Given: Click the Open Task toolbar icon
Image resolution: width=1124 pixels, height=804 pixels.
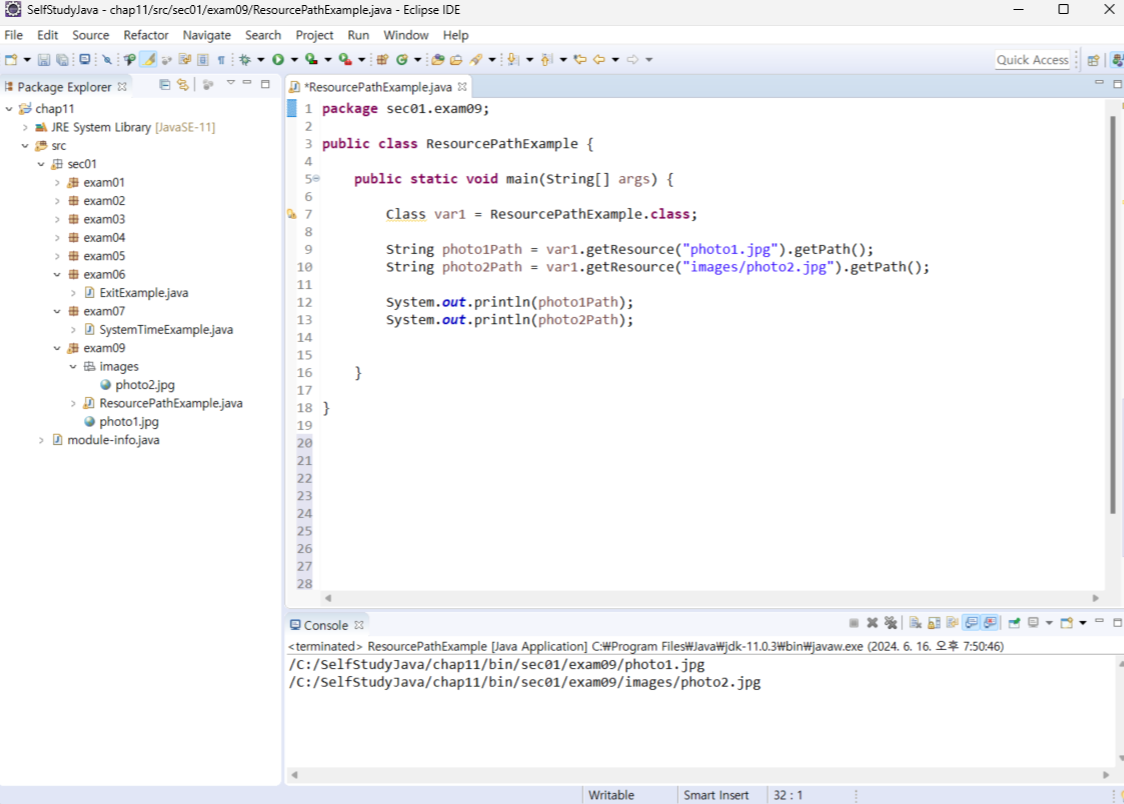Looking at the screenshot, I should 456,59.
